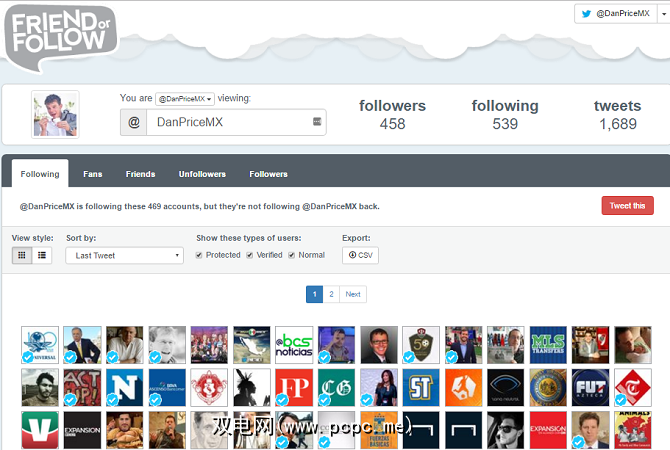Select the Following tab
This screenshot has width=670, height=450.
[x=40, y=174]
